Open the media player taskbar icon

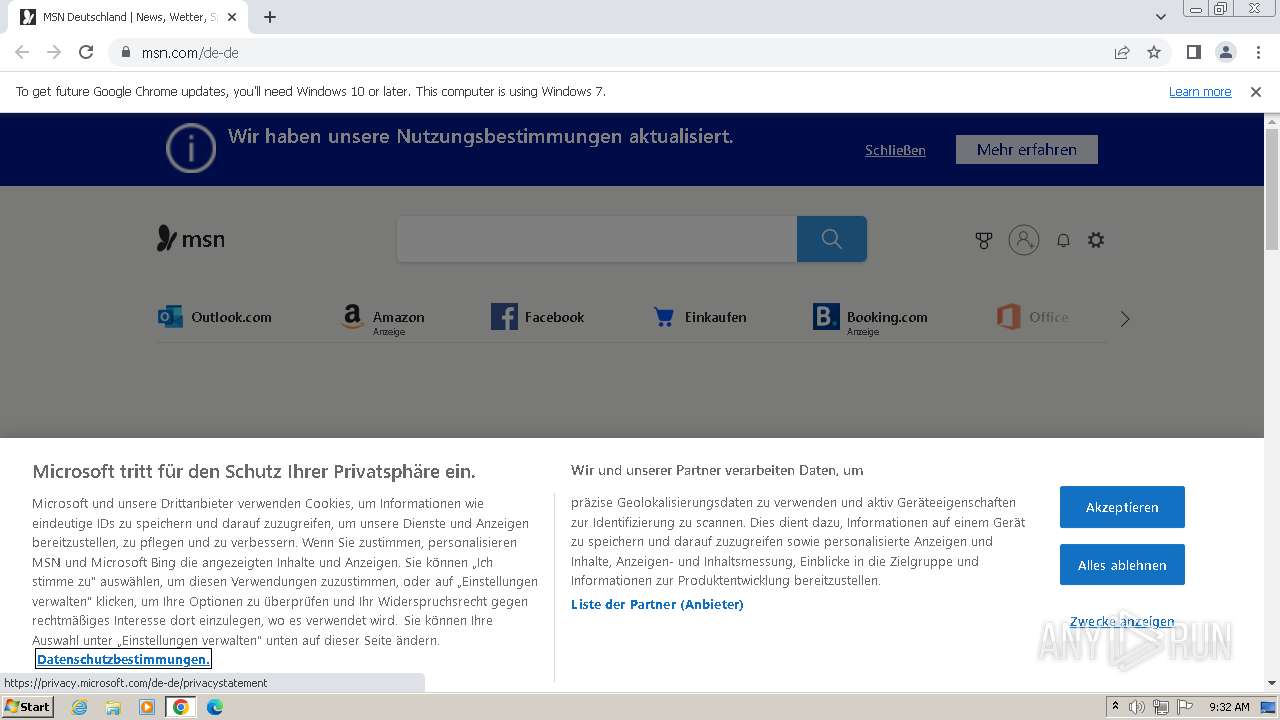147,707
